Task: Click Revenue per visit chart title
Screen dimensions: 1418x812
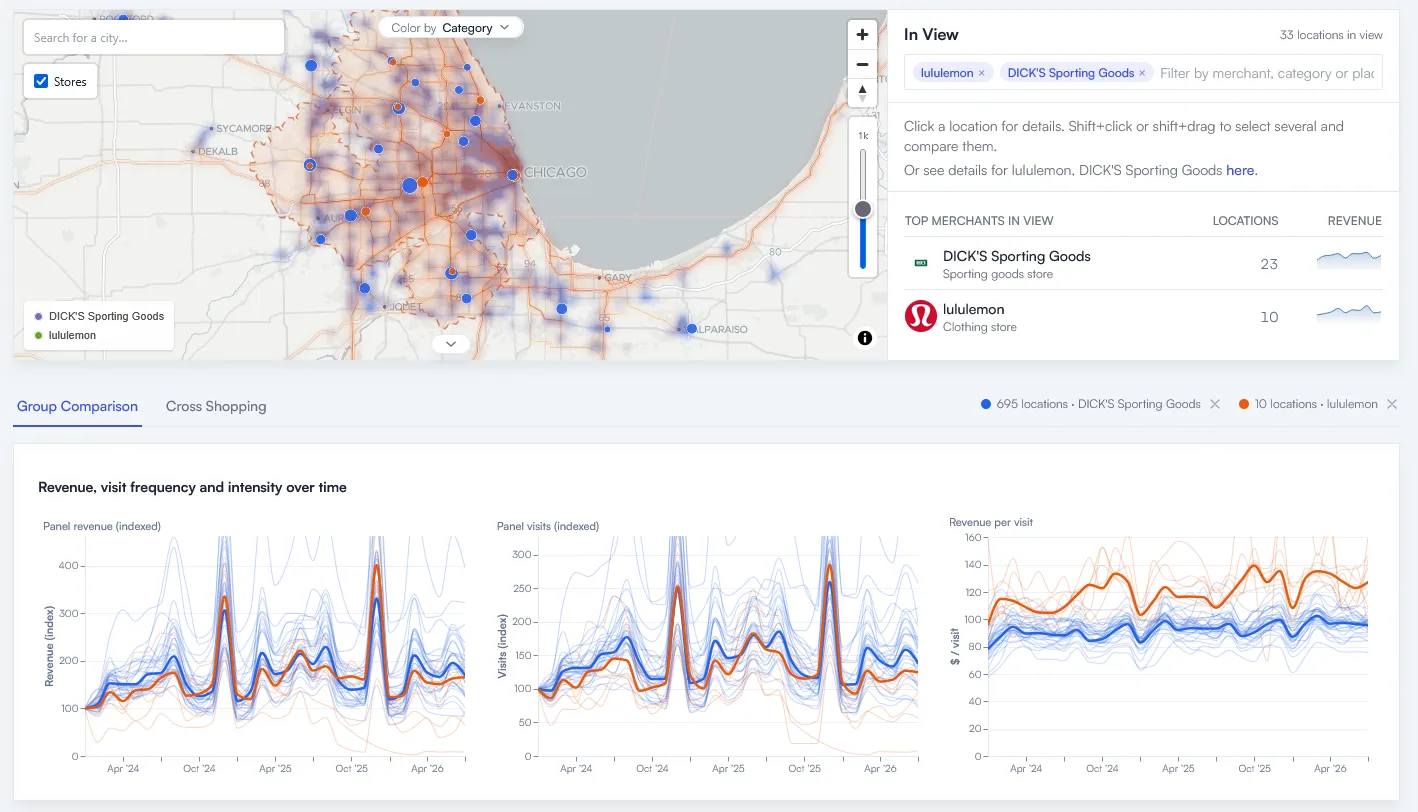Action: pyautogui.click(x=991, y=522)
